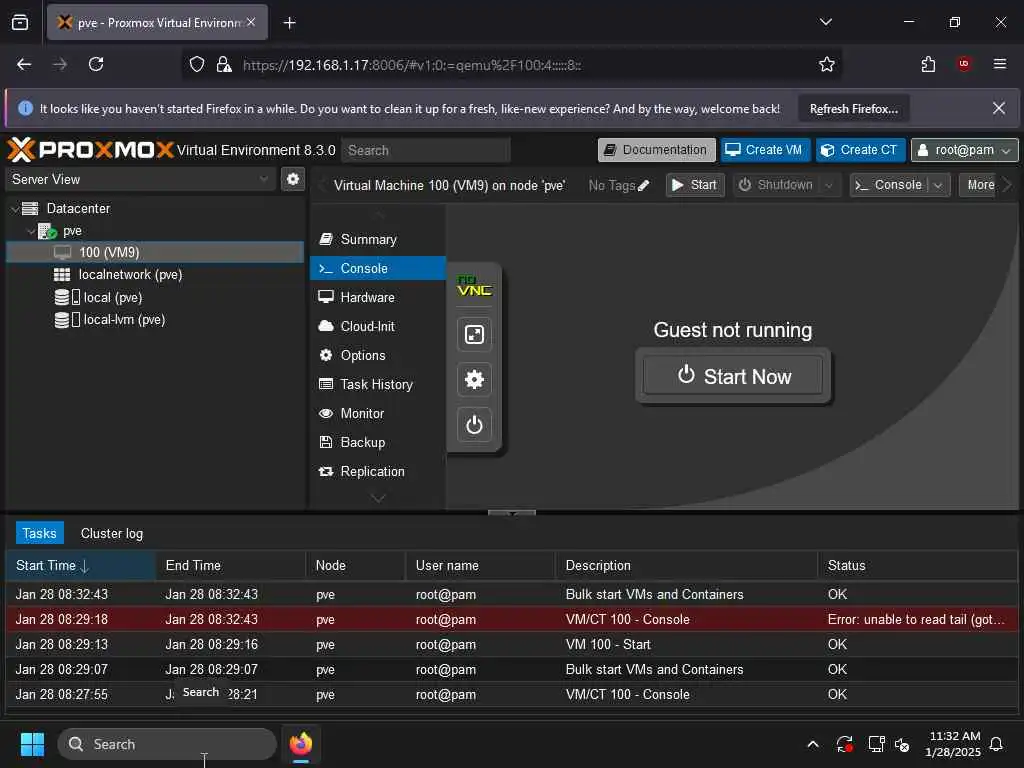Toggle fullscreen in noVNC control bar

tap(474, 334)
